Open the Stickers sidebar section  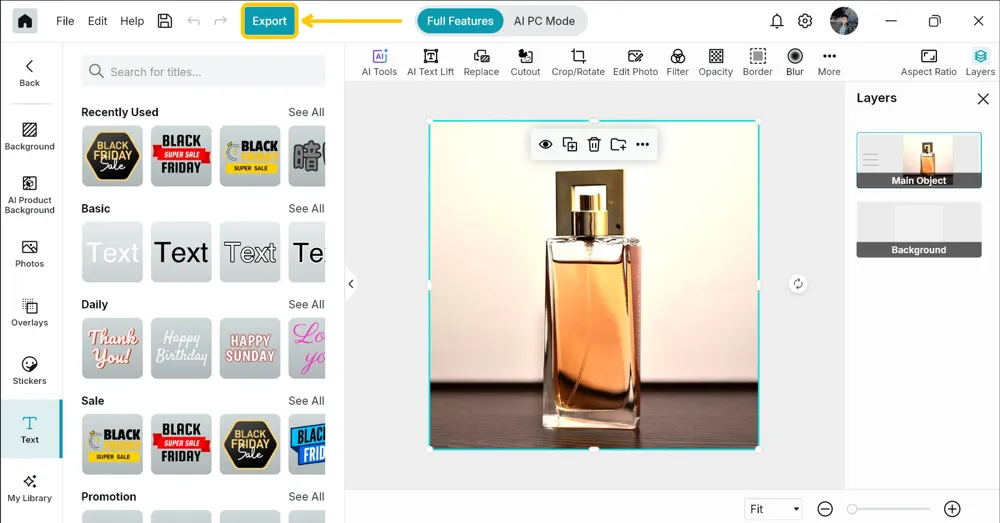tap(29, 371)
